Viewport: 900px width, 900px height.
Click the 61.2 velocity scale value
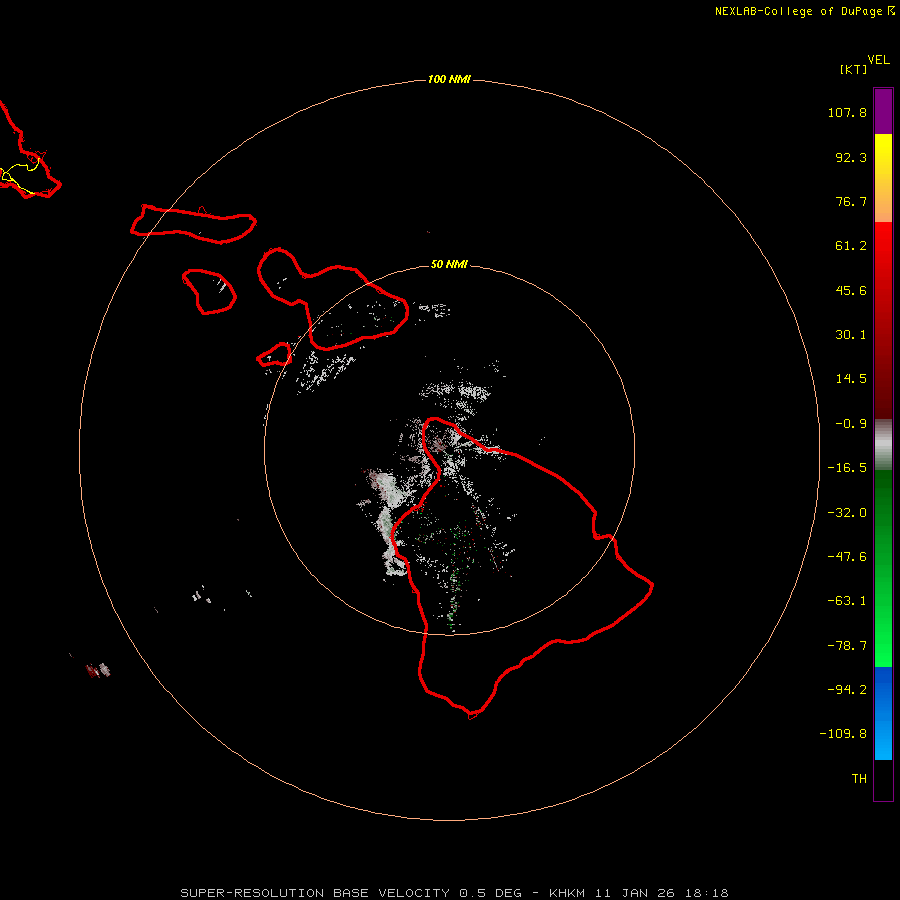851,246
